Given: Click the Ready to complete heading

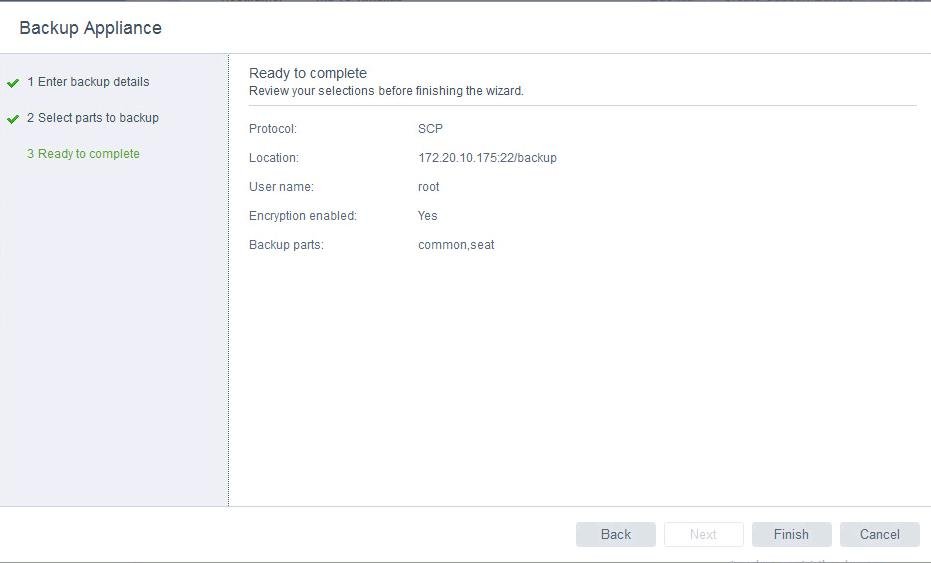Looking at the screenshot, I should tap(308, 73).
